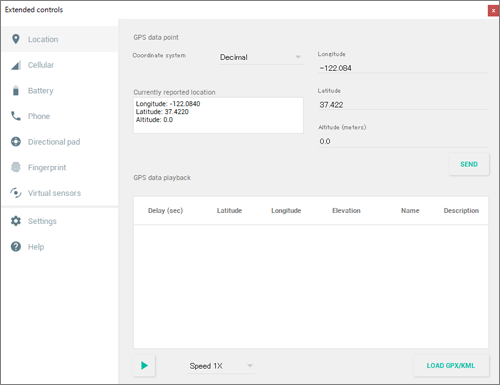Click the Currently reported location text box

pyautogui.click(x=218, y=115)
